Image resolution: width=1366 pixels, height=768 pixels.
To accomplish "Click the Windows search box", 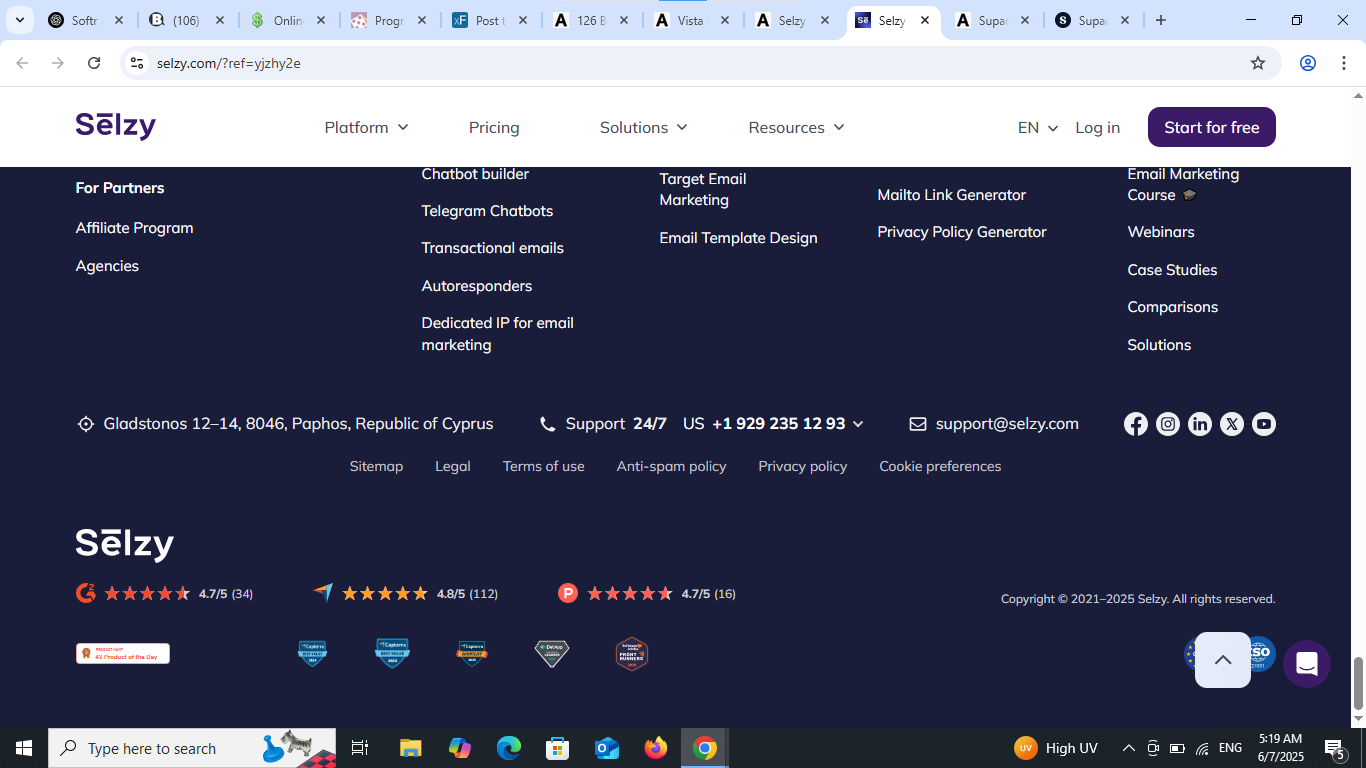I will pos(192,748).
